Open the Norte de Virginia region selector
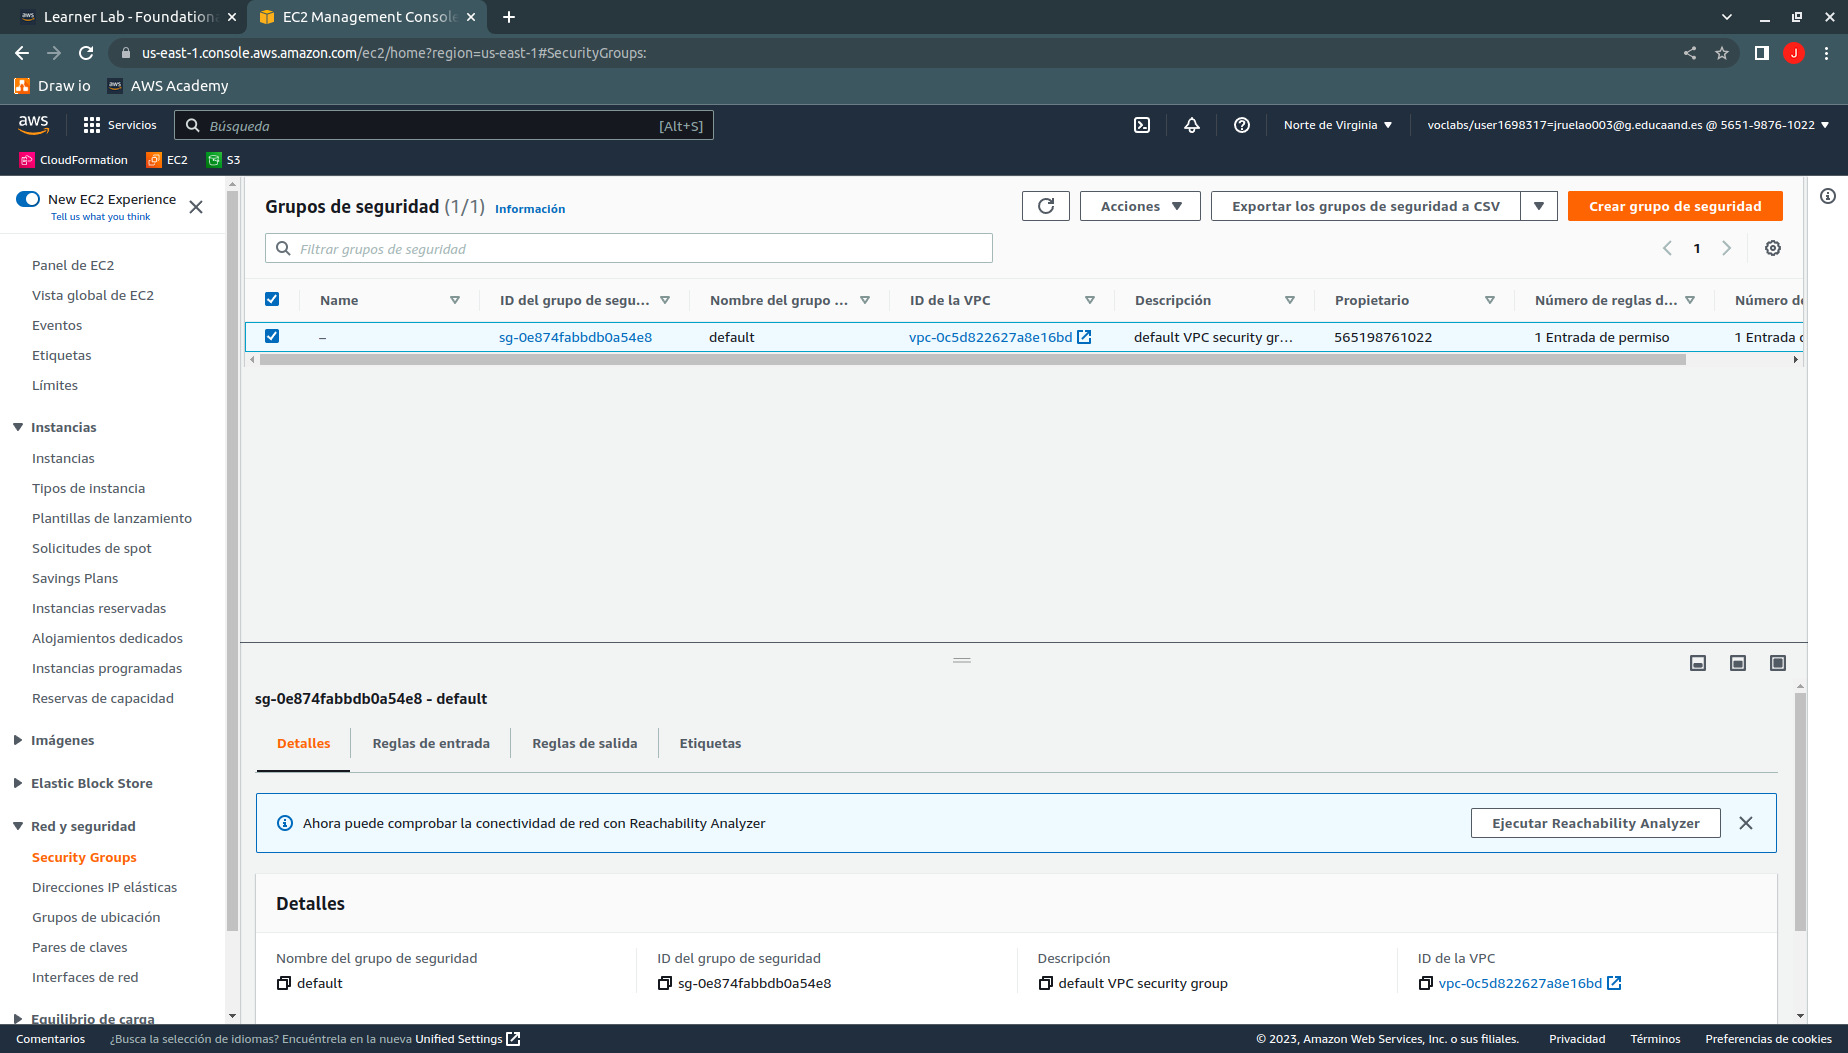 [x=1337, y=125]
